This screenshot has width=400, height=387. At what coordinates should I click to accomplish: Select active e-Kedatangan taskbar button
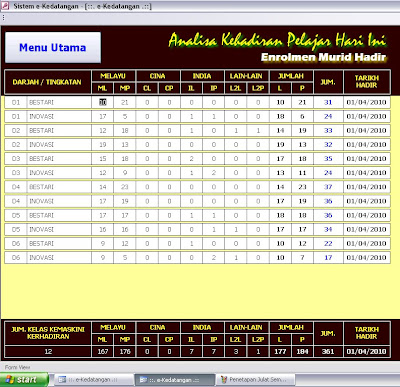[x=175, y=380]
